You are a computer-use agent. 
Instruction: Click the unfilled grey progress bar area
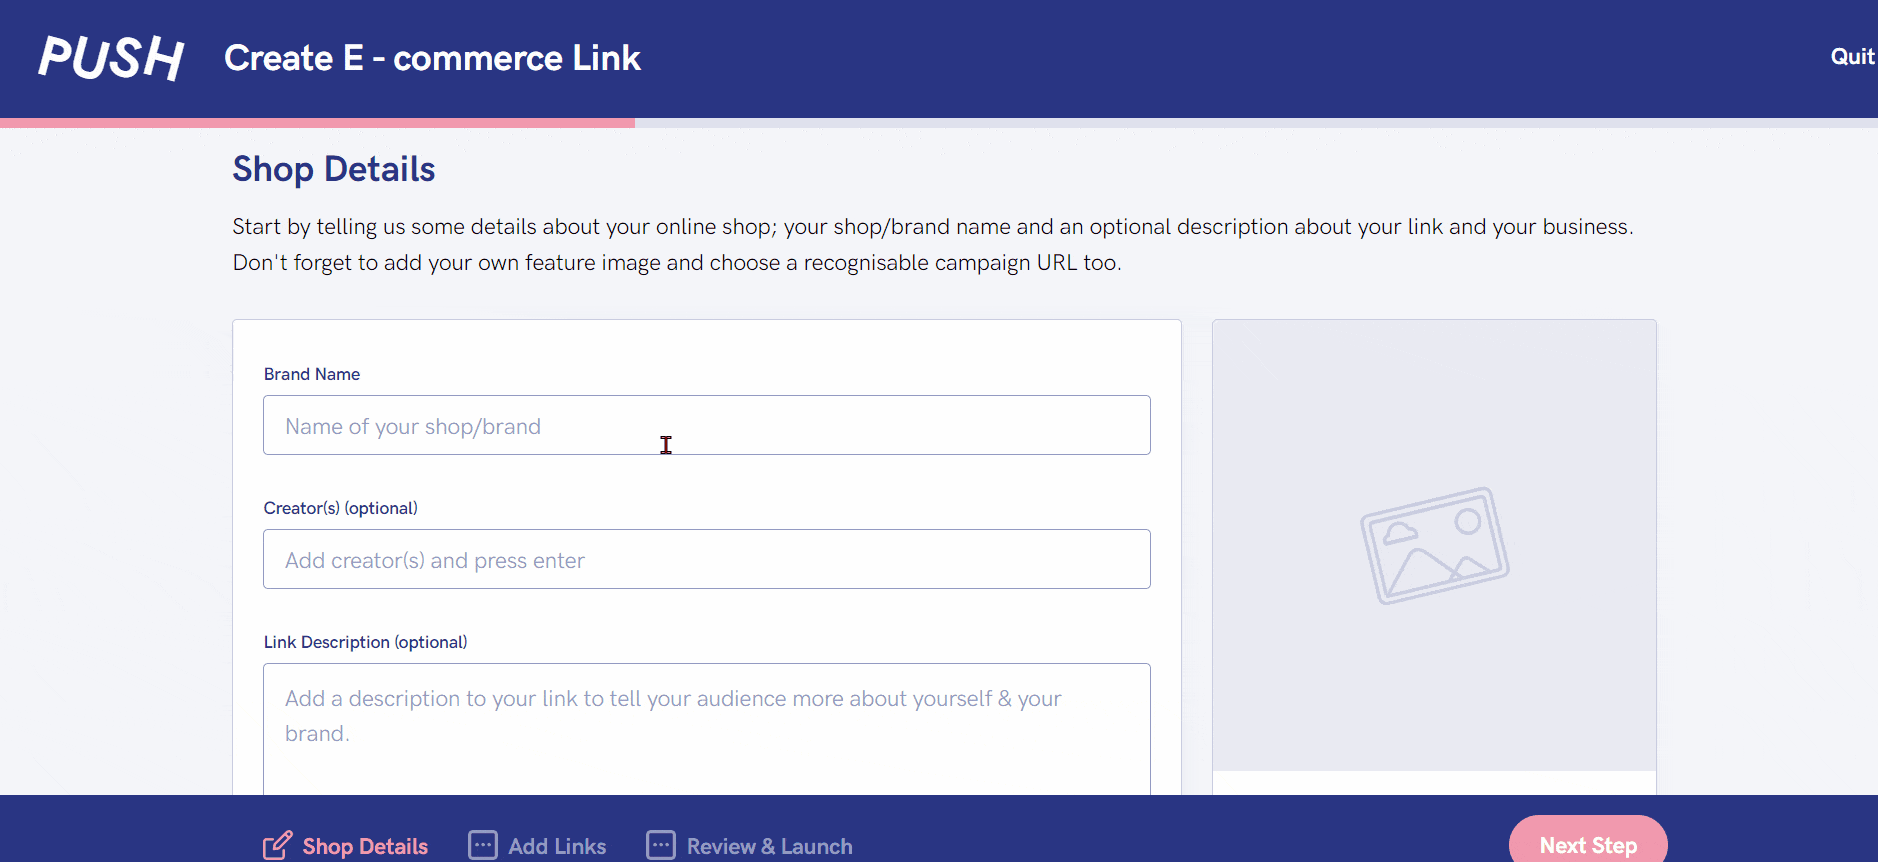(x=1256, y=123)
